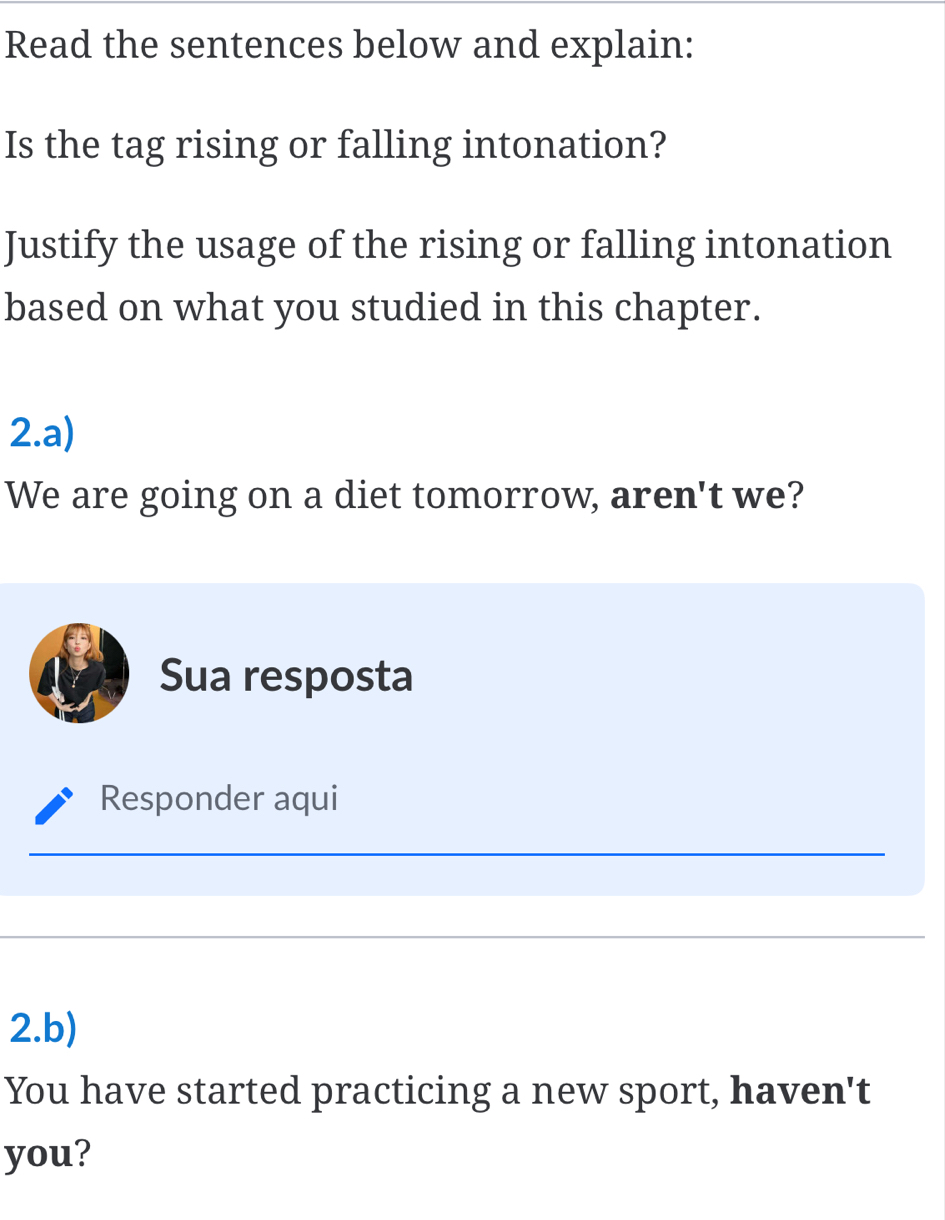Viewport: 945px width, 1220px height.
Task: Click the "Justify the usage" instruction line
Action: pos(448,244)
